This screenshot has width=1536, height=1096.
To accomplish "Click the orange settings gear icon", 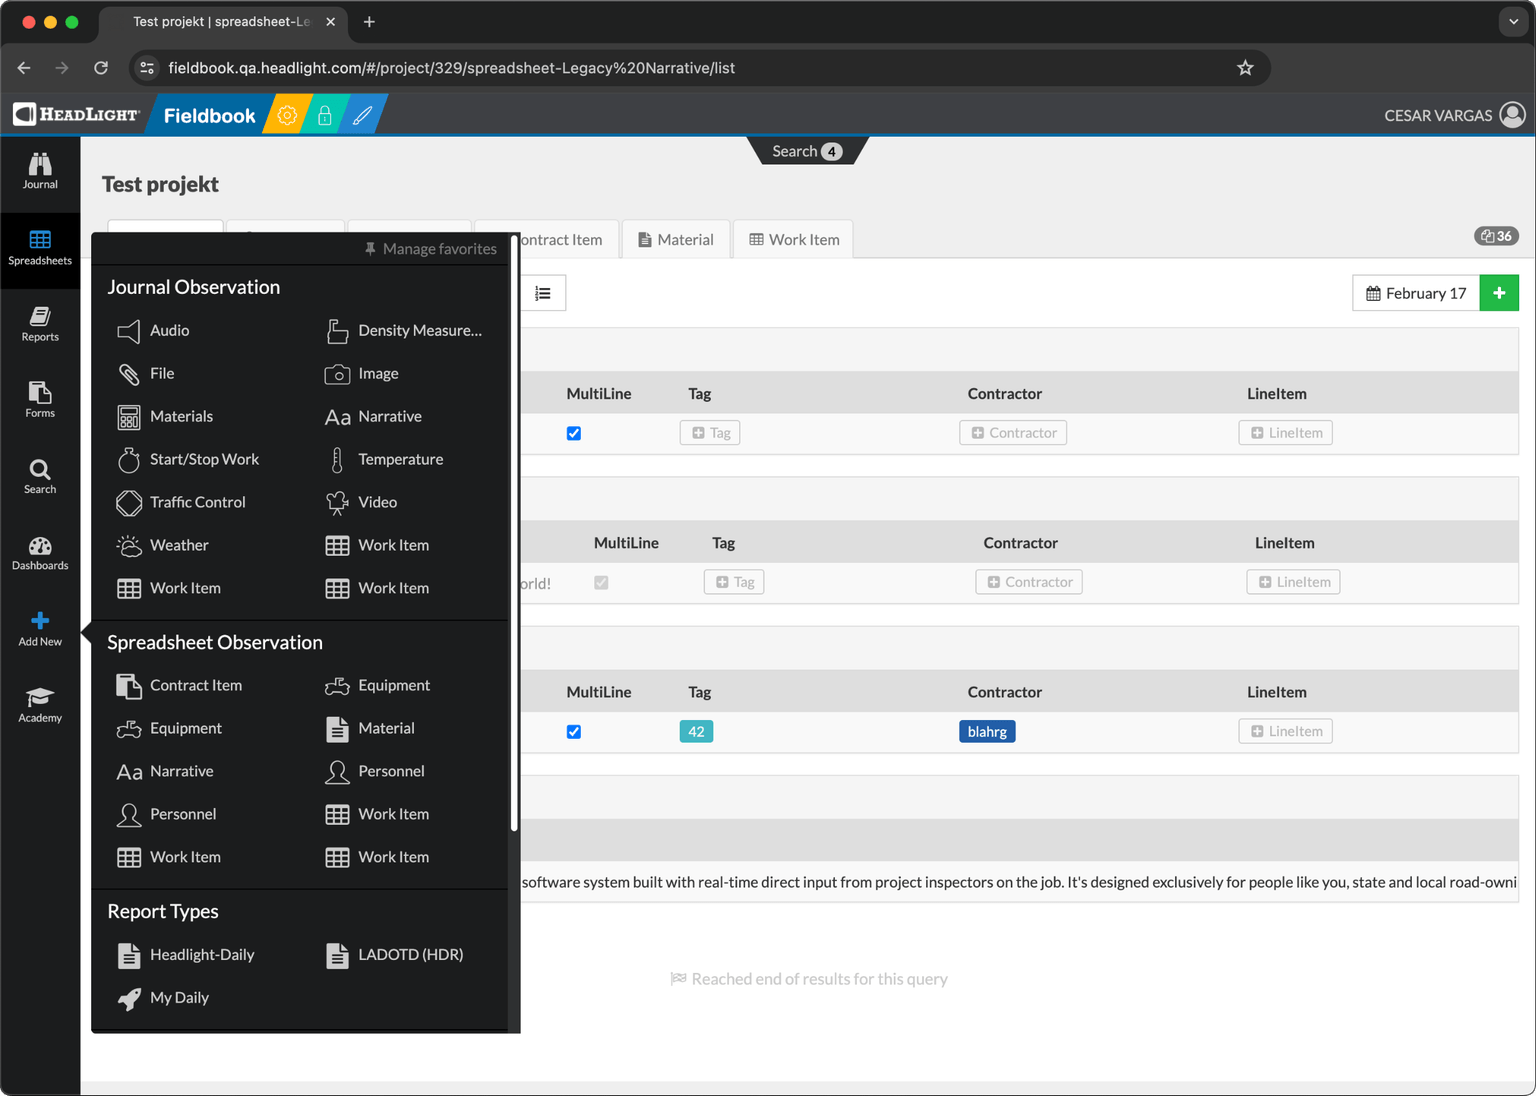I will (x=287, y=116).
